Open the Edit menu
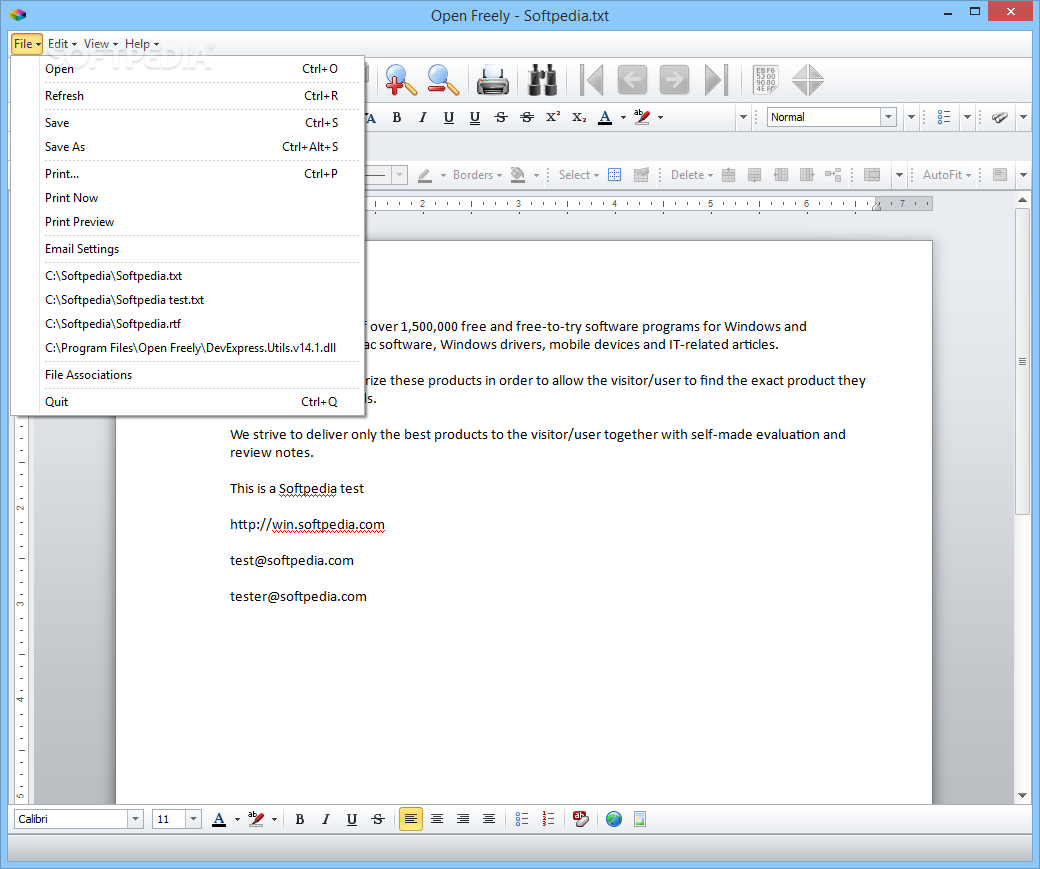1040x869 pixels. (x=62, y=44)
